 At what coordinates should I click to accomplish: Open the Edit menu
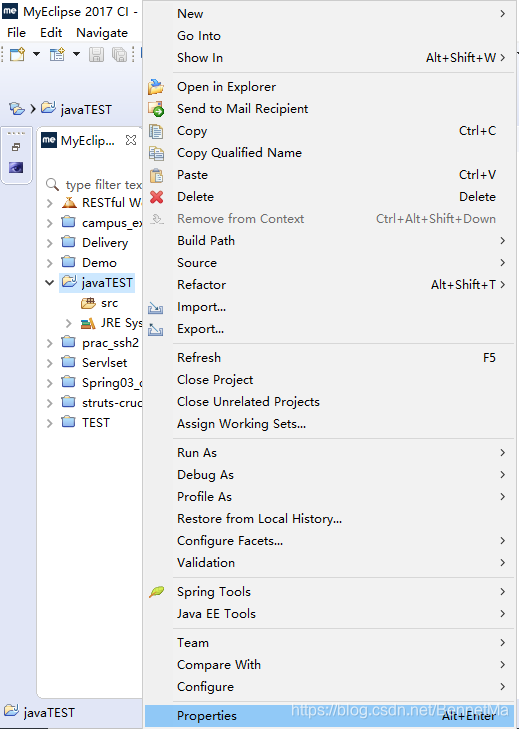click(51, 33)
